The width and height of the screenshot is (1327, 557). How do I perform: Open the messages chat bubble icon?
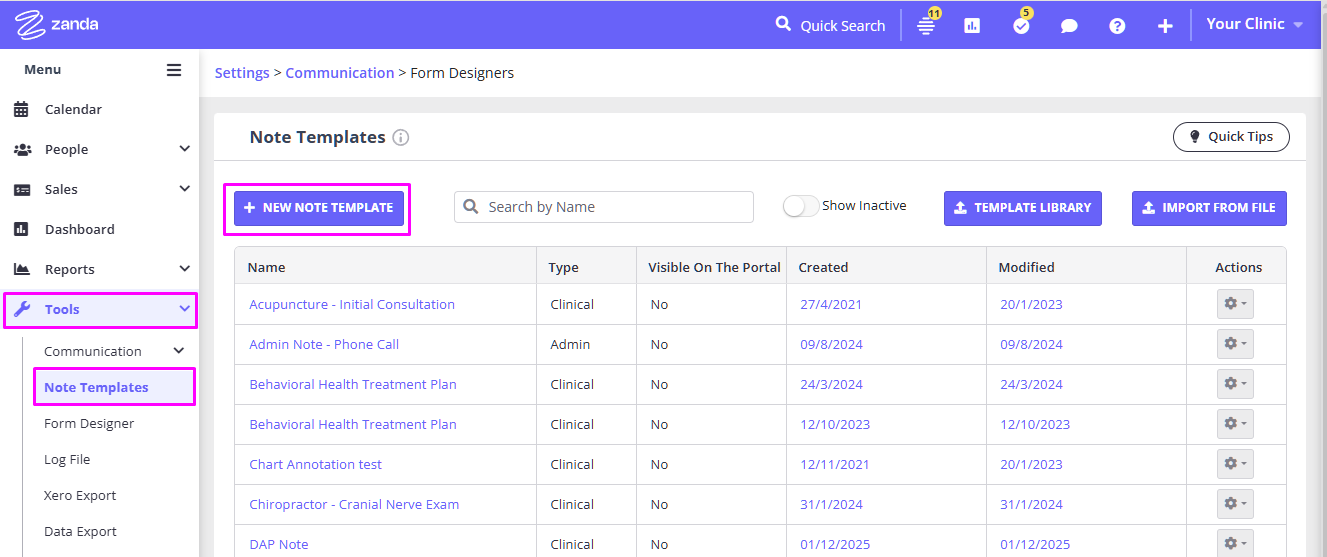click(1069, 26)
